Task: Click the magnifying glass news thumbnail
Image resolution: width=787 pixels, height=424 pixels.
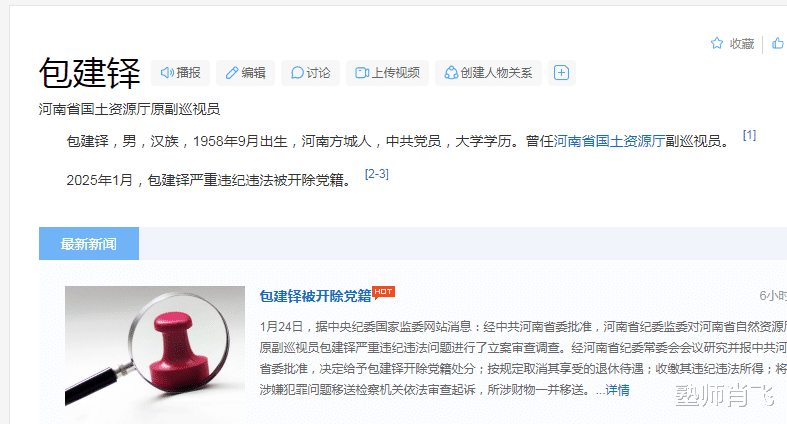Action: point(155,346)
